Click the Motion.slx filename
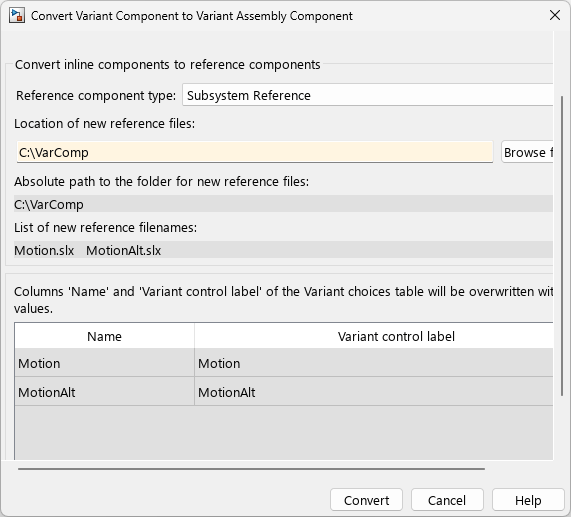571x517 pixels. pyautogui.click(x=44, y=250)
